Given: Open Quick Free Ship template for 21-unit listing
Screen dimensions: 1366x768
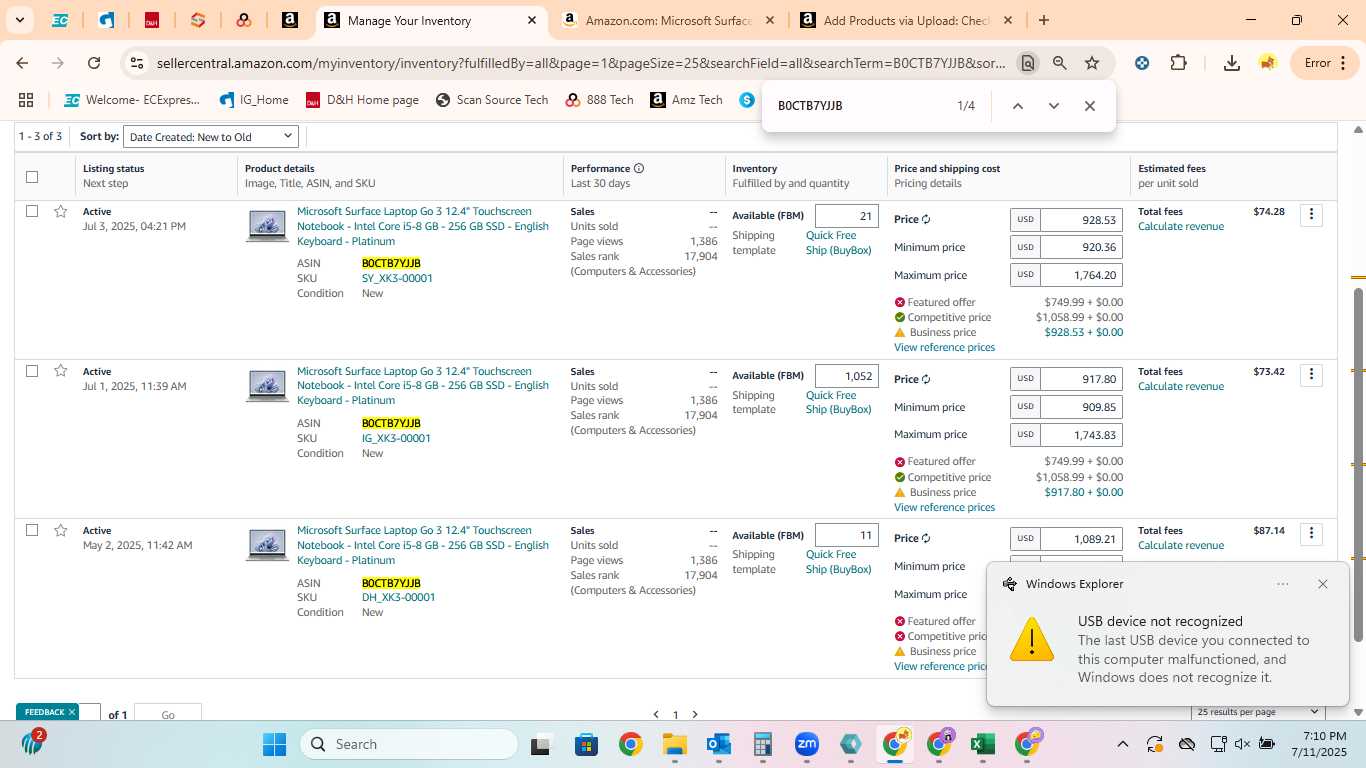Looking at the screenshot, I should pyautogui.click(x=839, y=243).
